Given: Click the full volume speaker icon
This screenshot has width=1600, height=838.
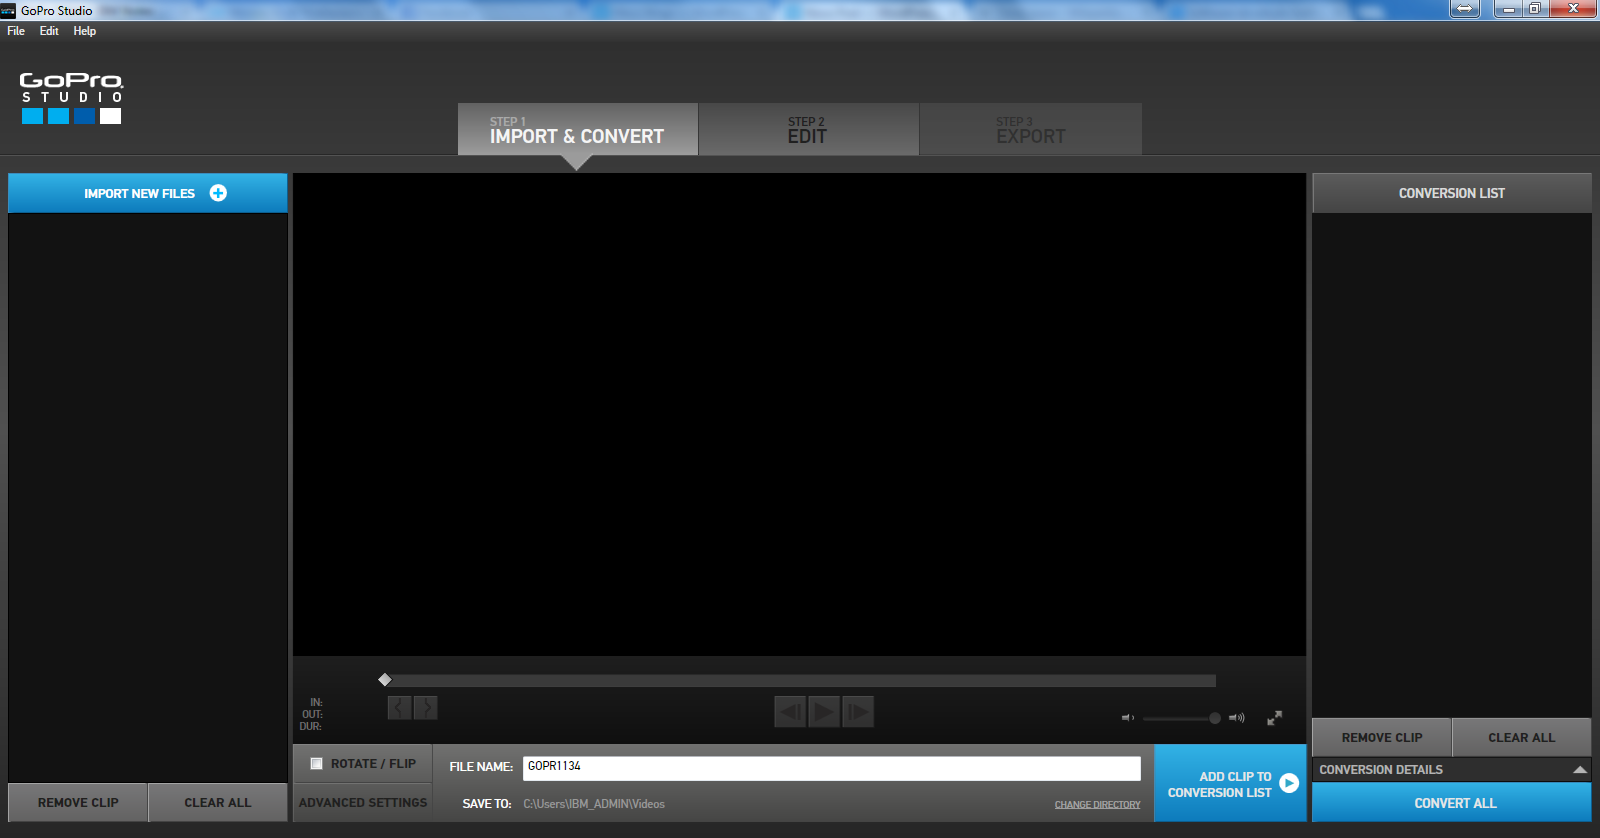Looking at the screenshot, I should (x=1237, y=718).
